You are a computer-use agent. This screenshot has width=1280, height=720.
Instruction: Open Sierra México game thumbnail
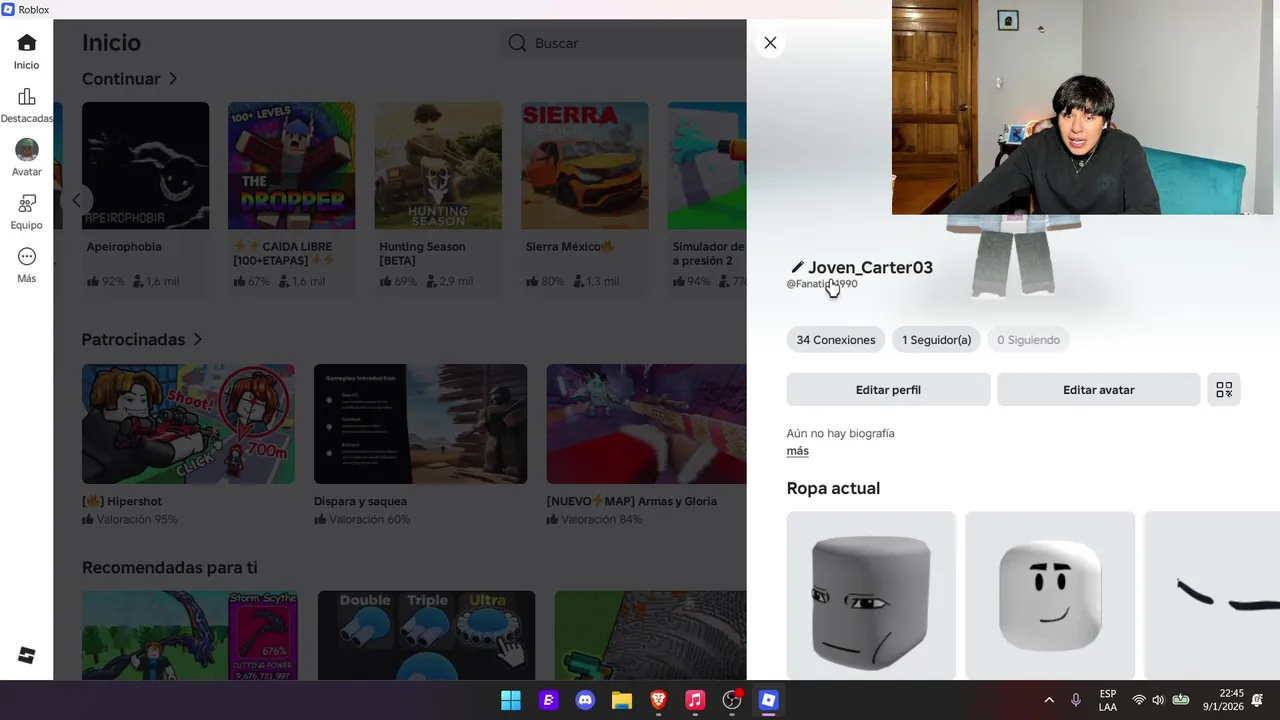(x=585, y=166)
